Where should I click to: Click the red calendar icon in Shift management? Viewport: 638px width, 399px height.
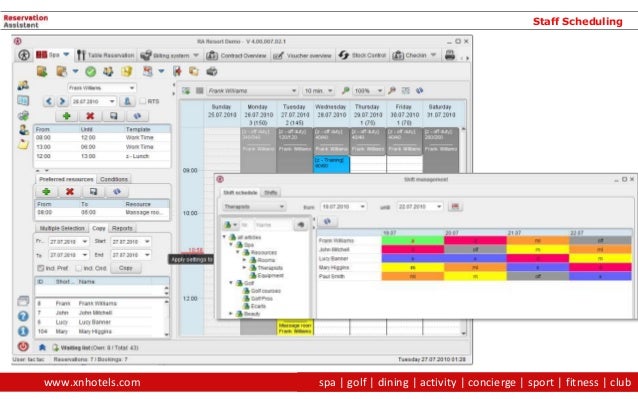tap(455, 207)
